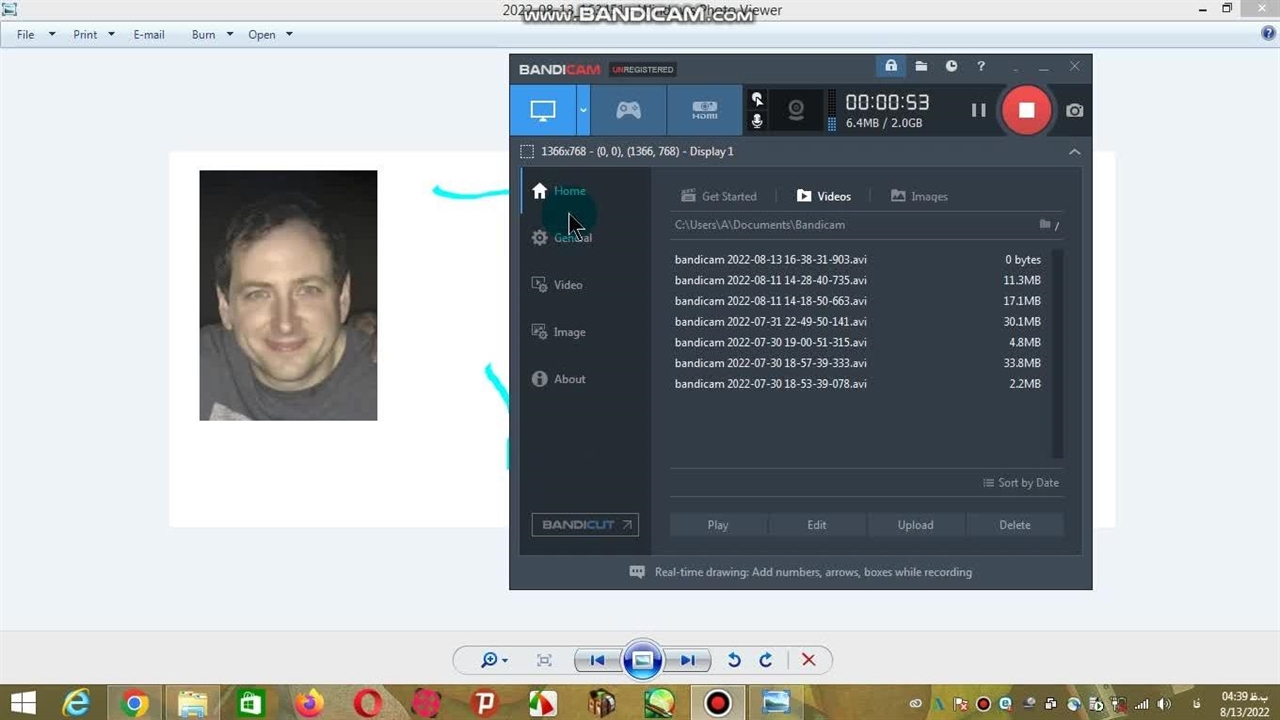1280x720 pixels.
Task: Select bandicam 2022-07-31 22-49-50-141.avi file
Action: [x=770, y=322]
